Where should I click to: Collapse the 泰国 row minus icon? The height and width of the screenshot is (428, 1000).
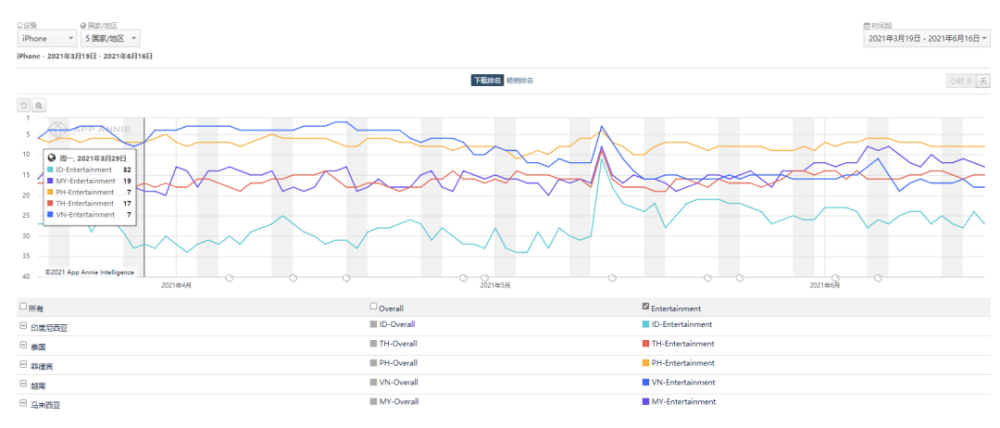24,345
